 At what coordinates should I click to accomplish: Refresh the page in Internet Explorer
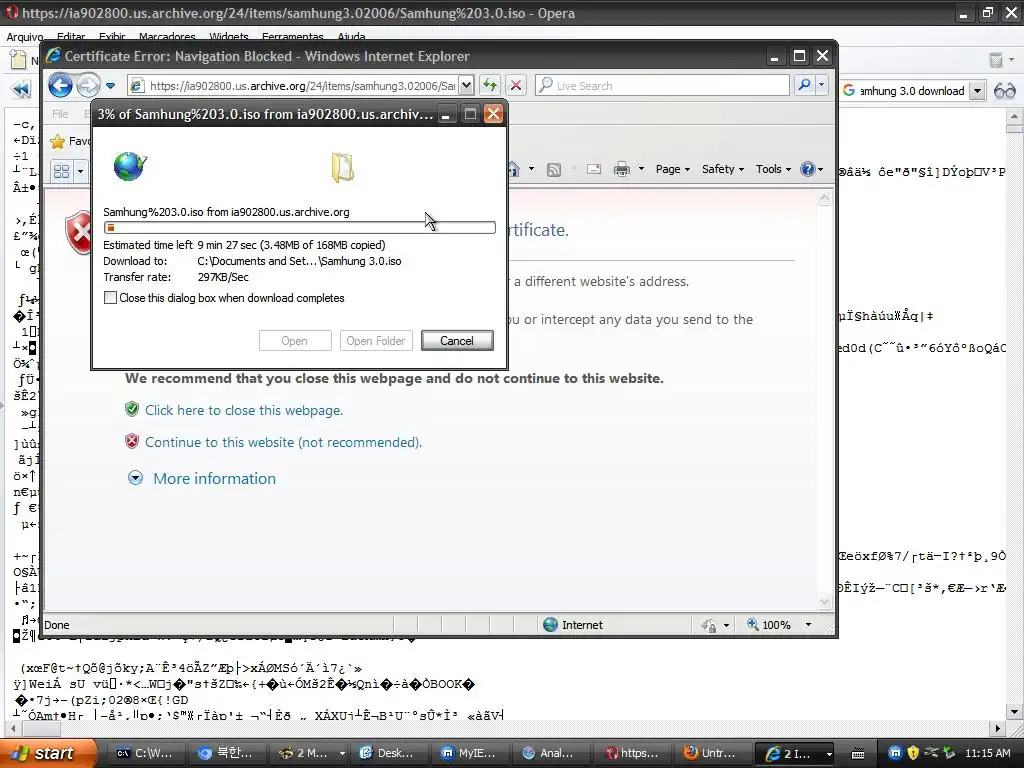click(489, 85)
